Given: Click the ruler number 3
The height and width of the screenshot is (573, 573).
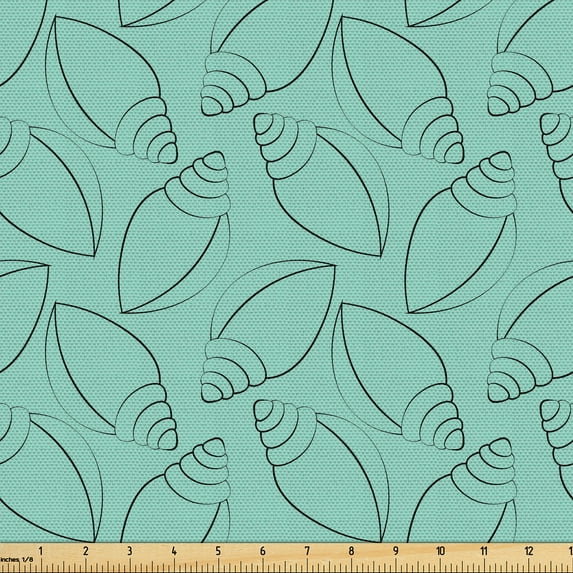Looking at the screenshot, I should point(130,551).
